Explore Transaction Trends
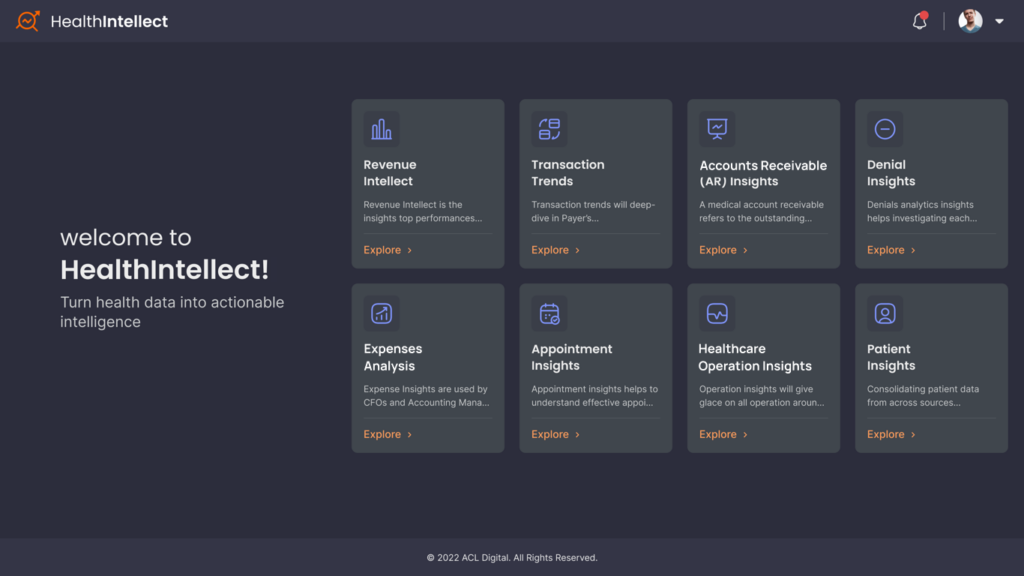Screen dimensions: 1024x576 (x=556, y=250)
